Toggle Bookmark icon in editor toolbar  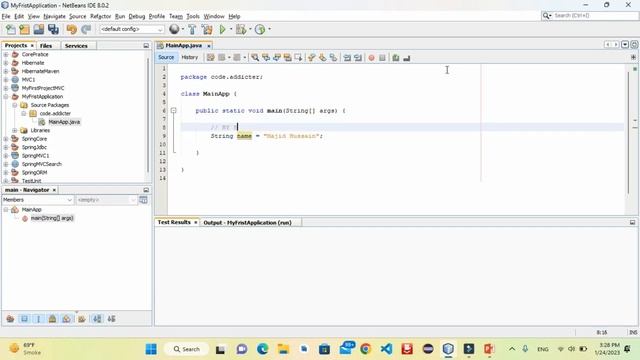tap(333, 58)
